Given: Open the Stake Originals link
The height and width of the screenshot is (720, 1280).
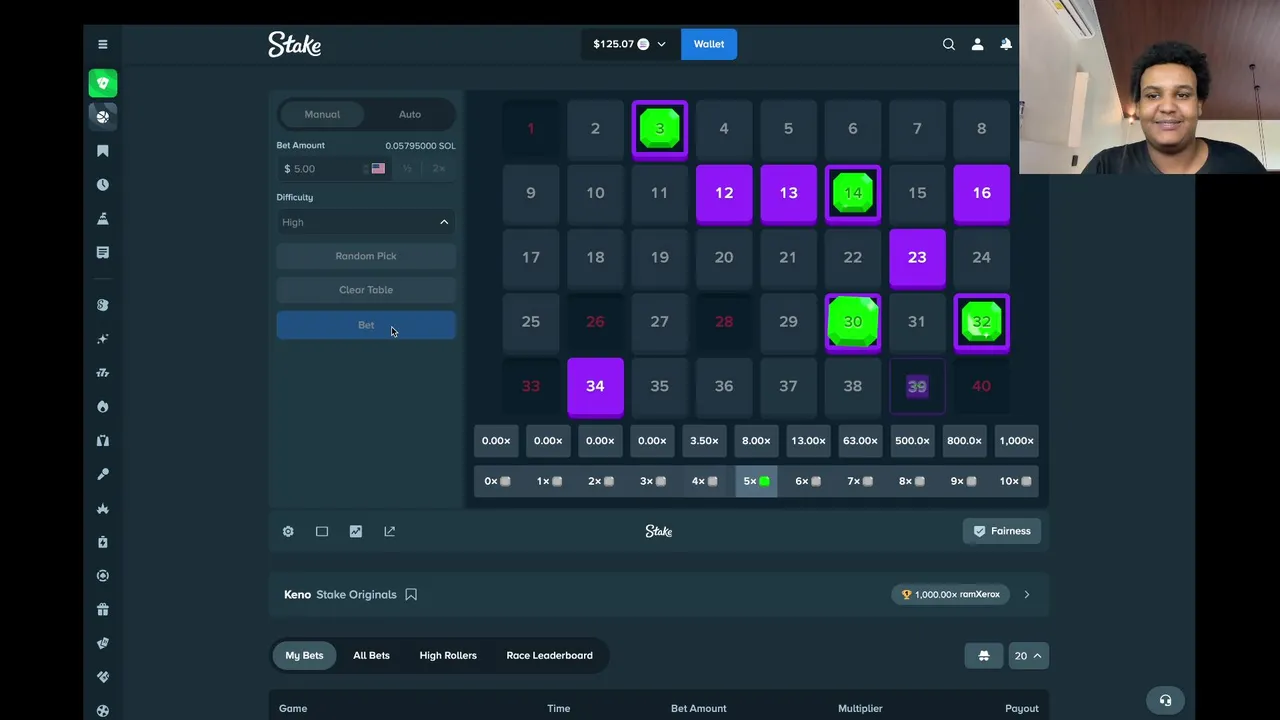Looking at the screenshot, I should [356, 594].
